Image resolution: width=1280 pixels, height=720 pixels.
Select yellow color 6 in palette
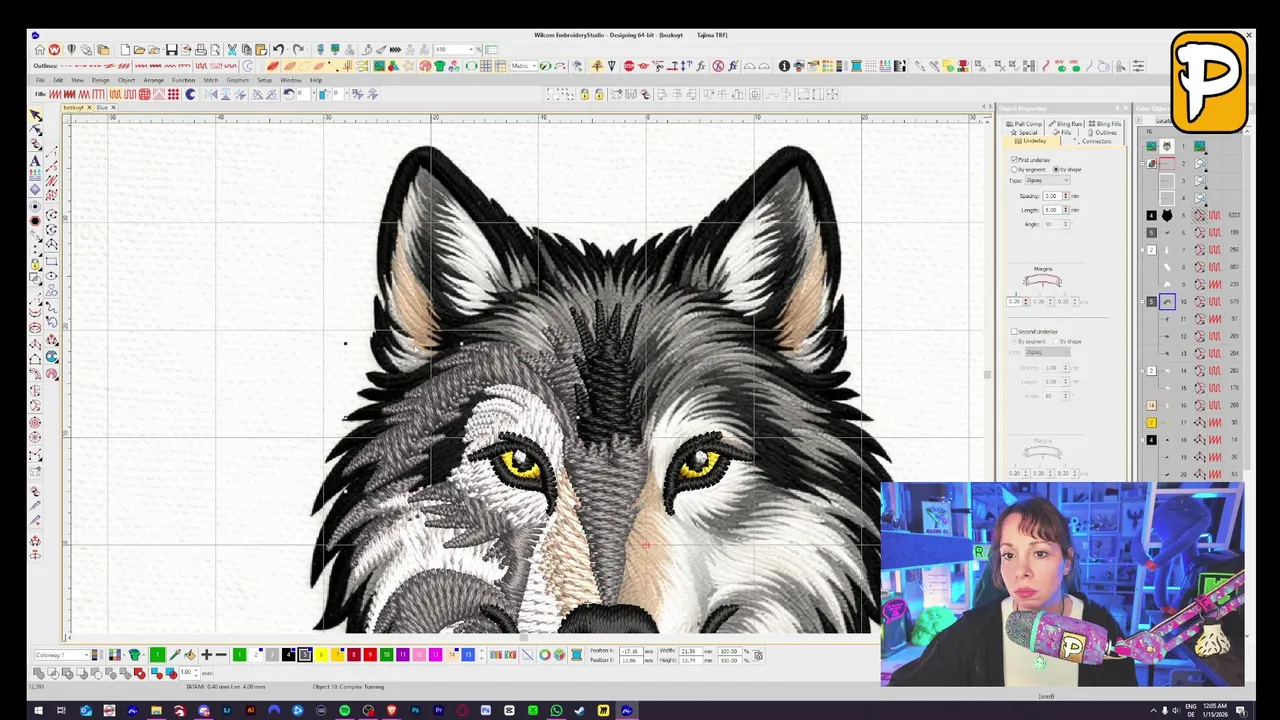coord(321,655)
